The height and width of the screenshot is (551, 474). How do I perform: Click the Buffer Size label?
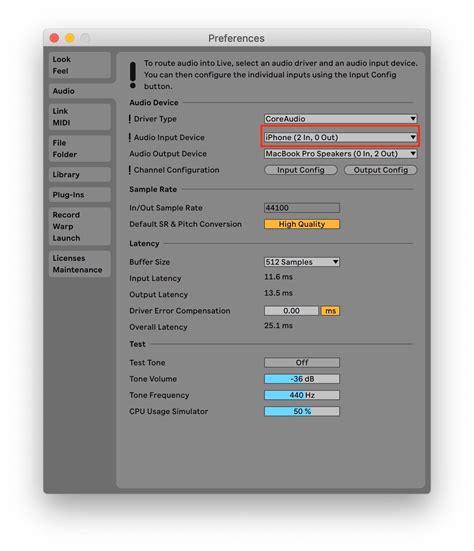[150, 262]
